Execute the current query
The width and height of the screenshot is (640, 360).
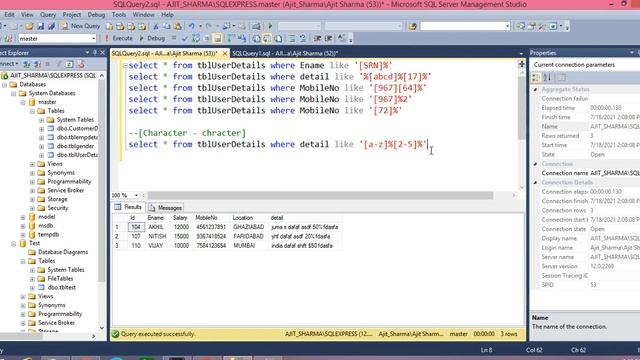(x=118, y=38)
